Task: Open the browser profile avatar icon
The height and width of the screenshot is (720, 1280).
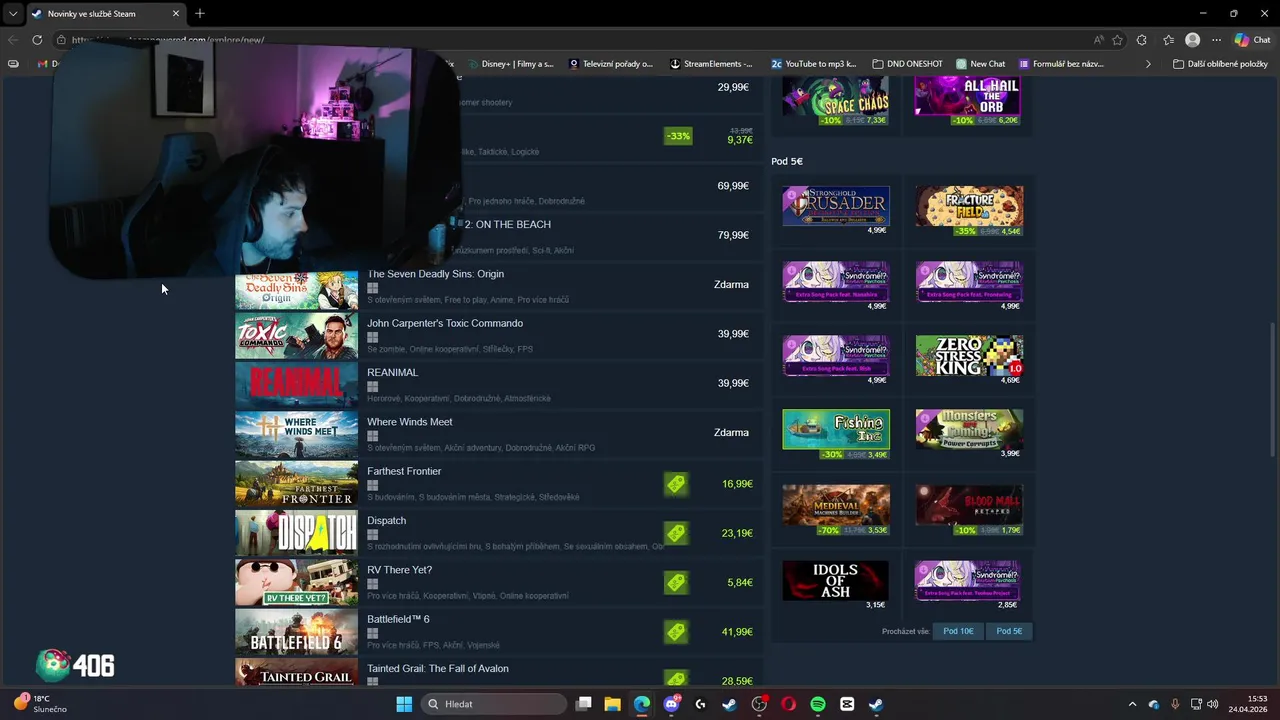Action: point(1192,40)
